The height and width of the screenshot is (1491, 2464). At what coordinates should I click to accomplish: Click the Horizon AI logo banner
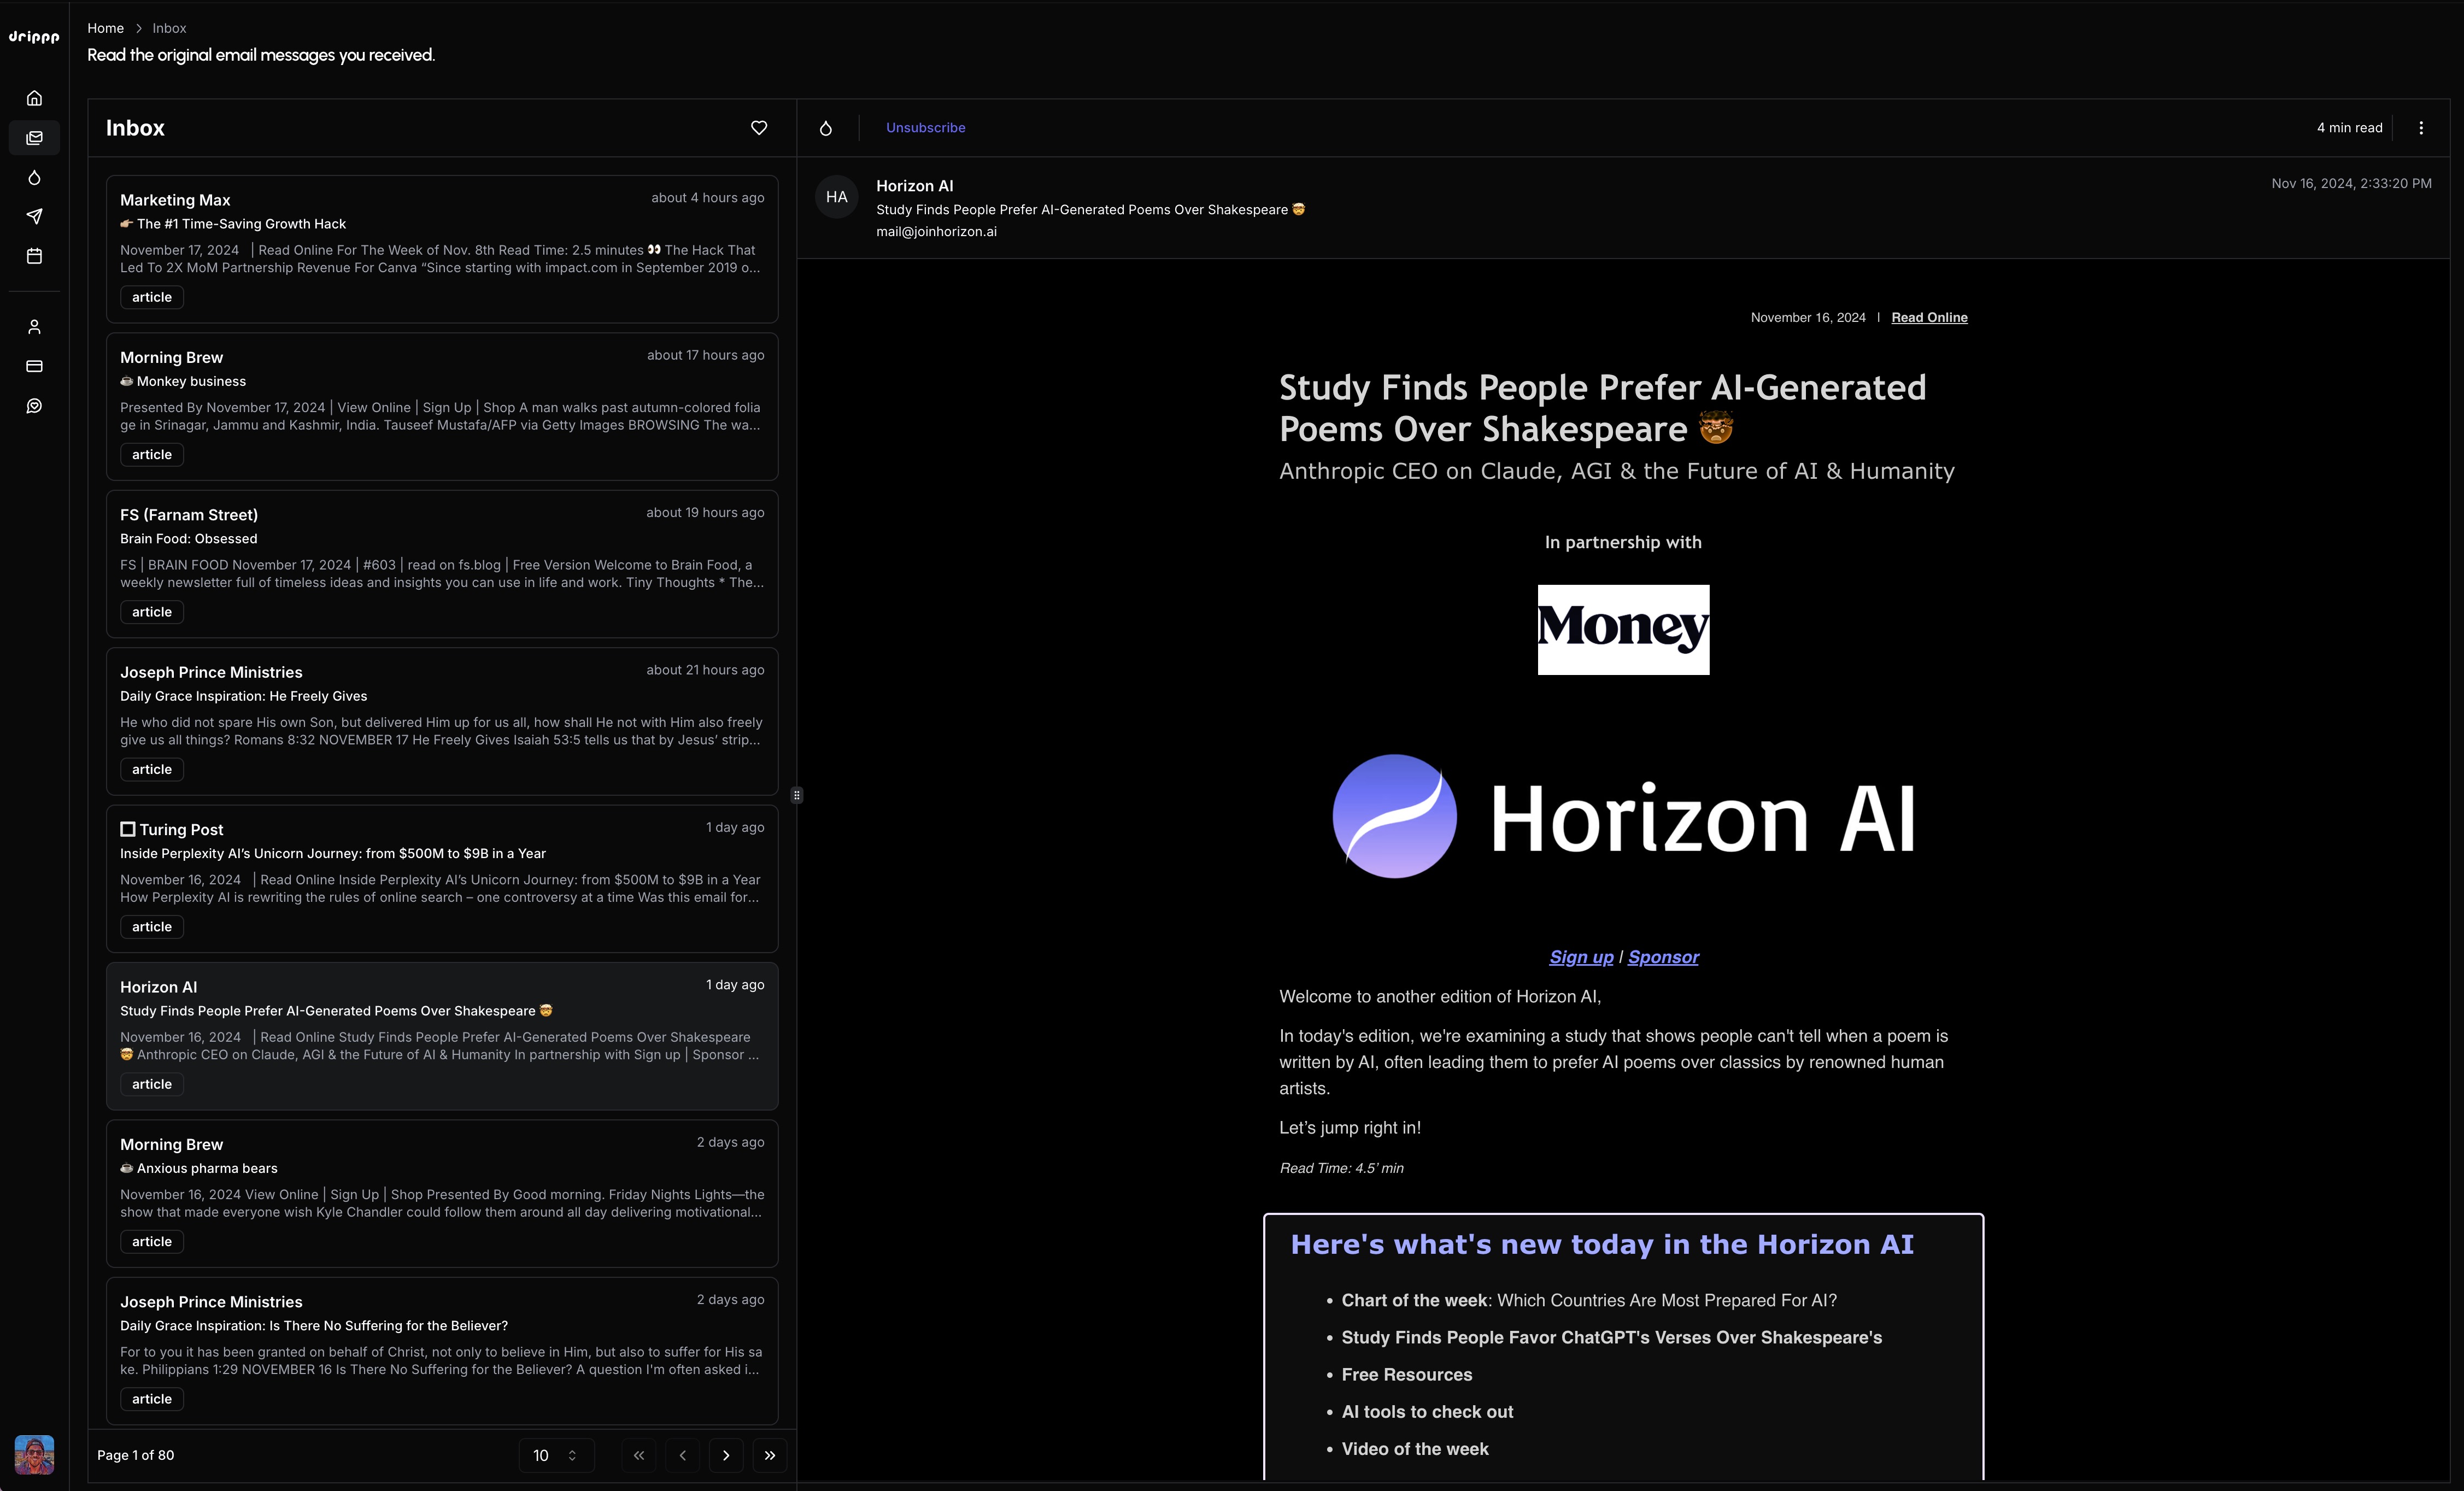click(x=1623, y=817)
